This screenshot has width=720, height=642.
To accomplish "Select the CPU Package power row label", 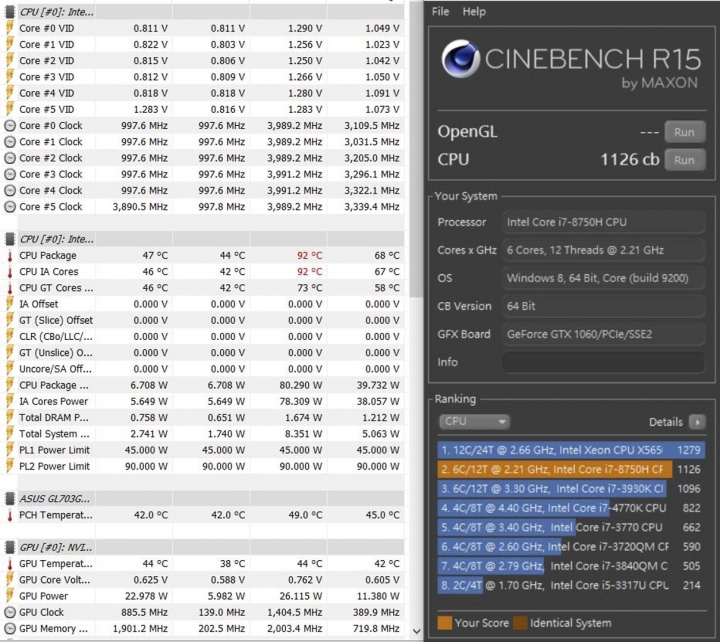I will pyautogui.click(x=54, y=385).
